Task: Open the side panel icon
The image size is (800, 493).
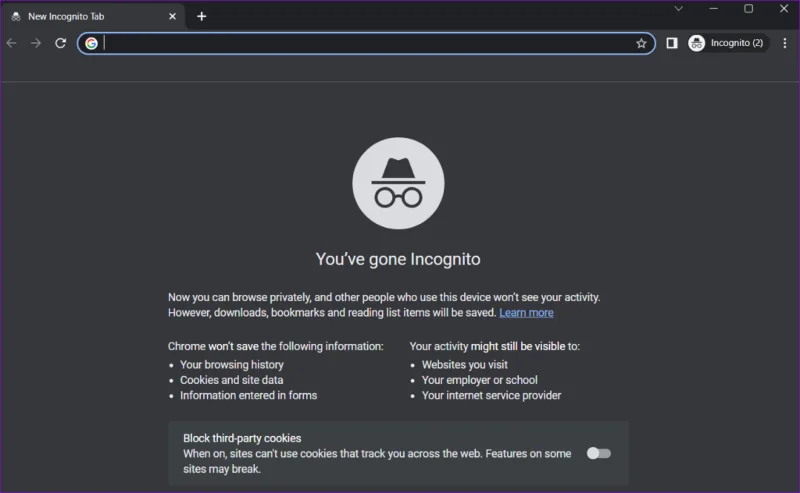Action: coord(672,43)
